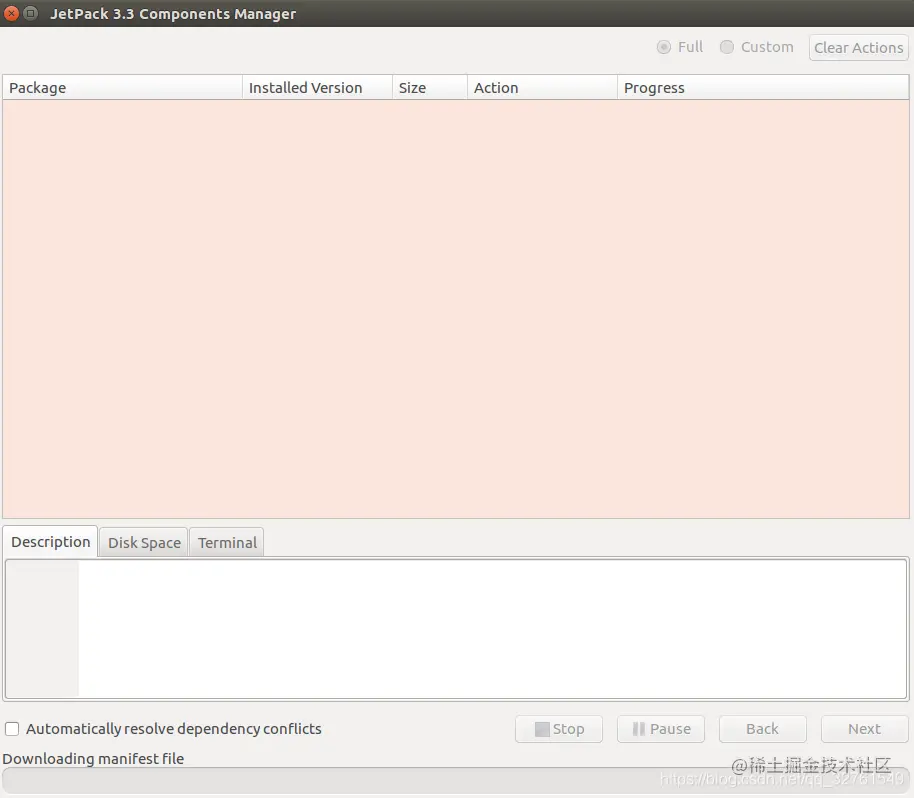
Task: Sort by the Installed Version column header
Action: (x=317, y=87)
